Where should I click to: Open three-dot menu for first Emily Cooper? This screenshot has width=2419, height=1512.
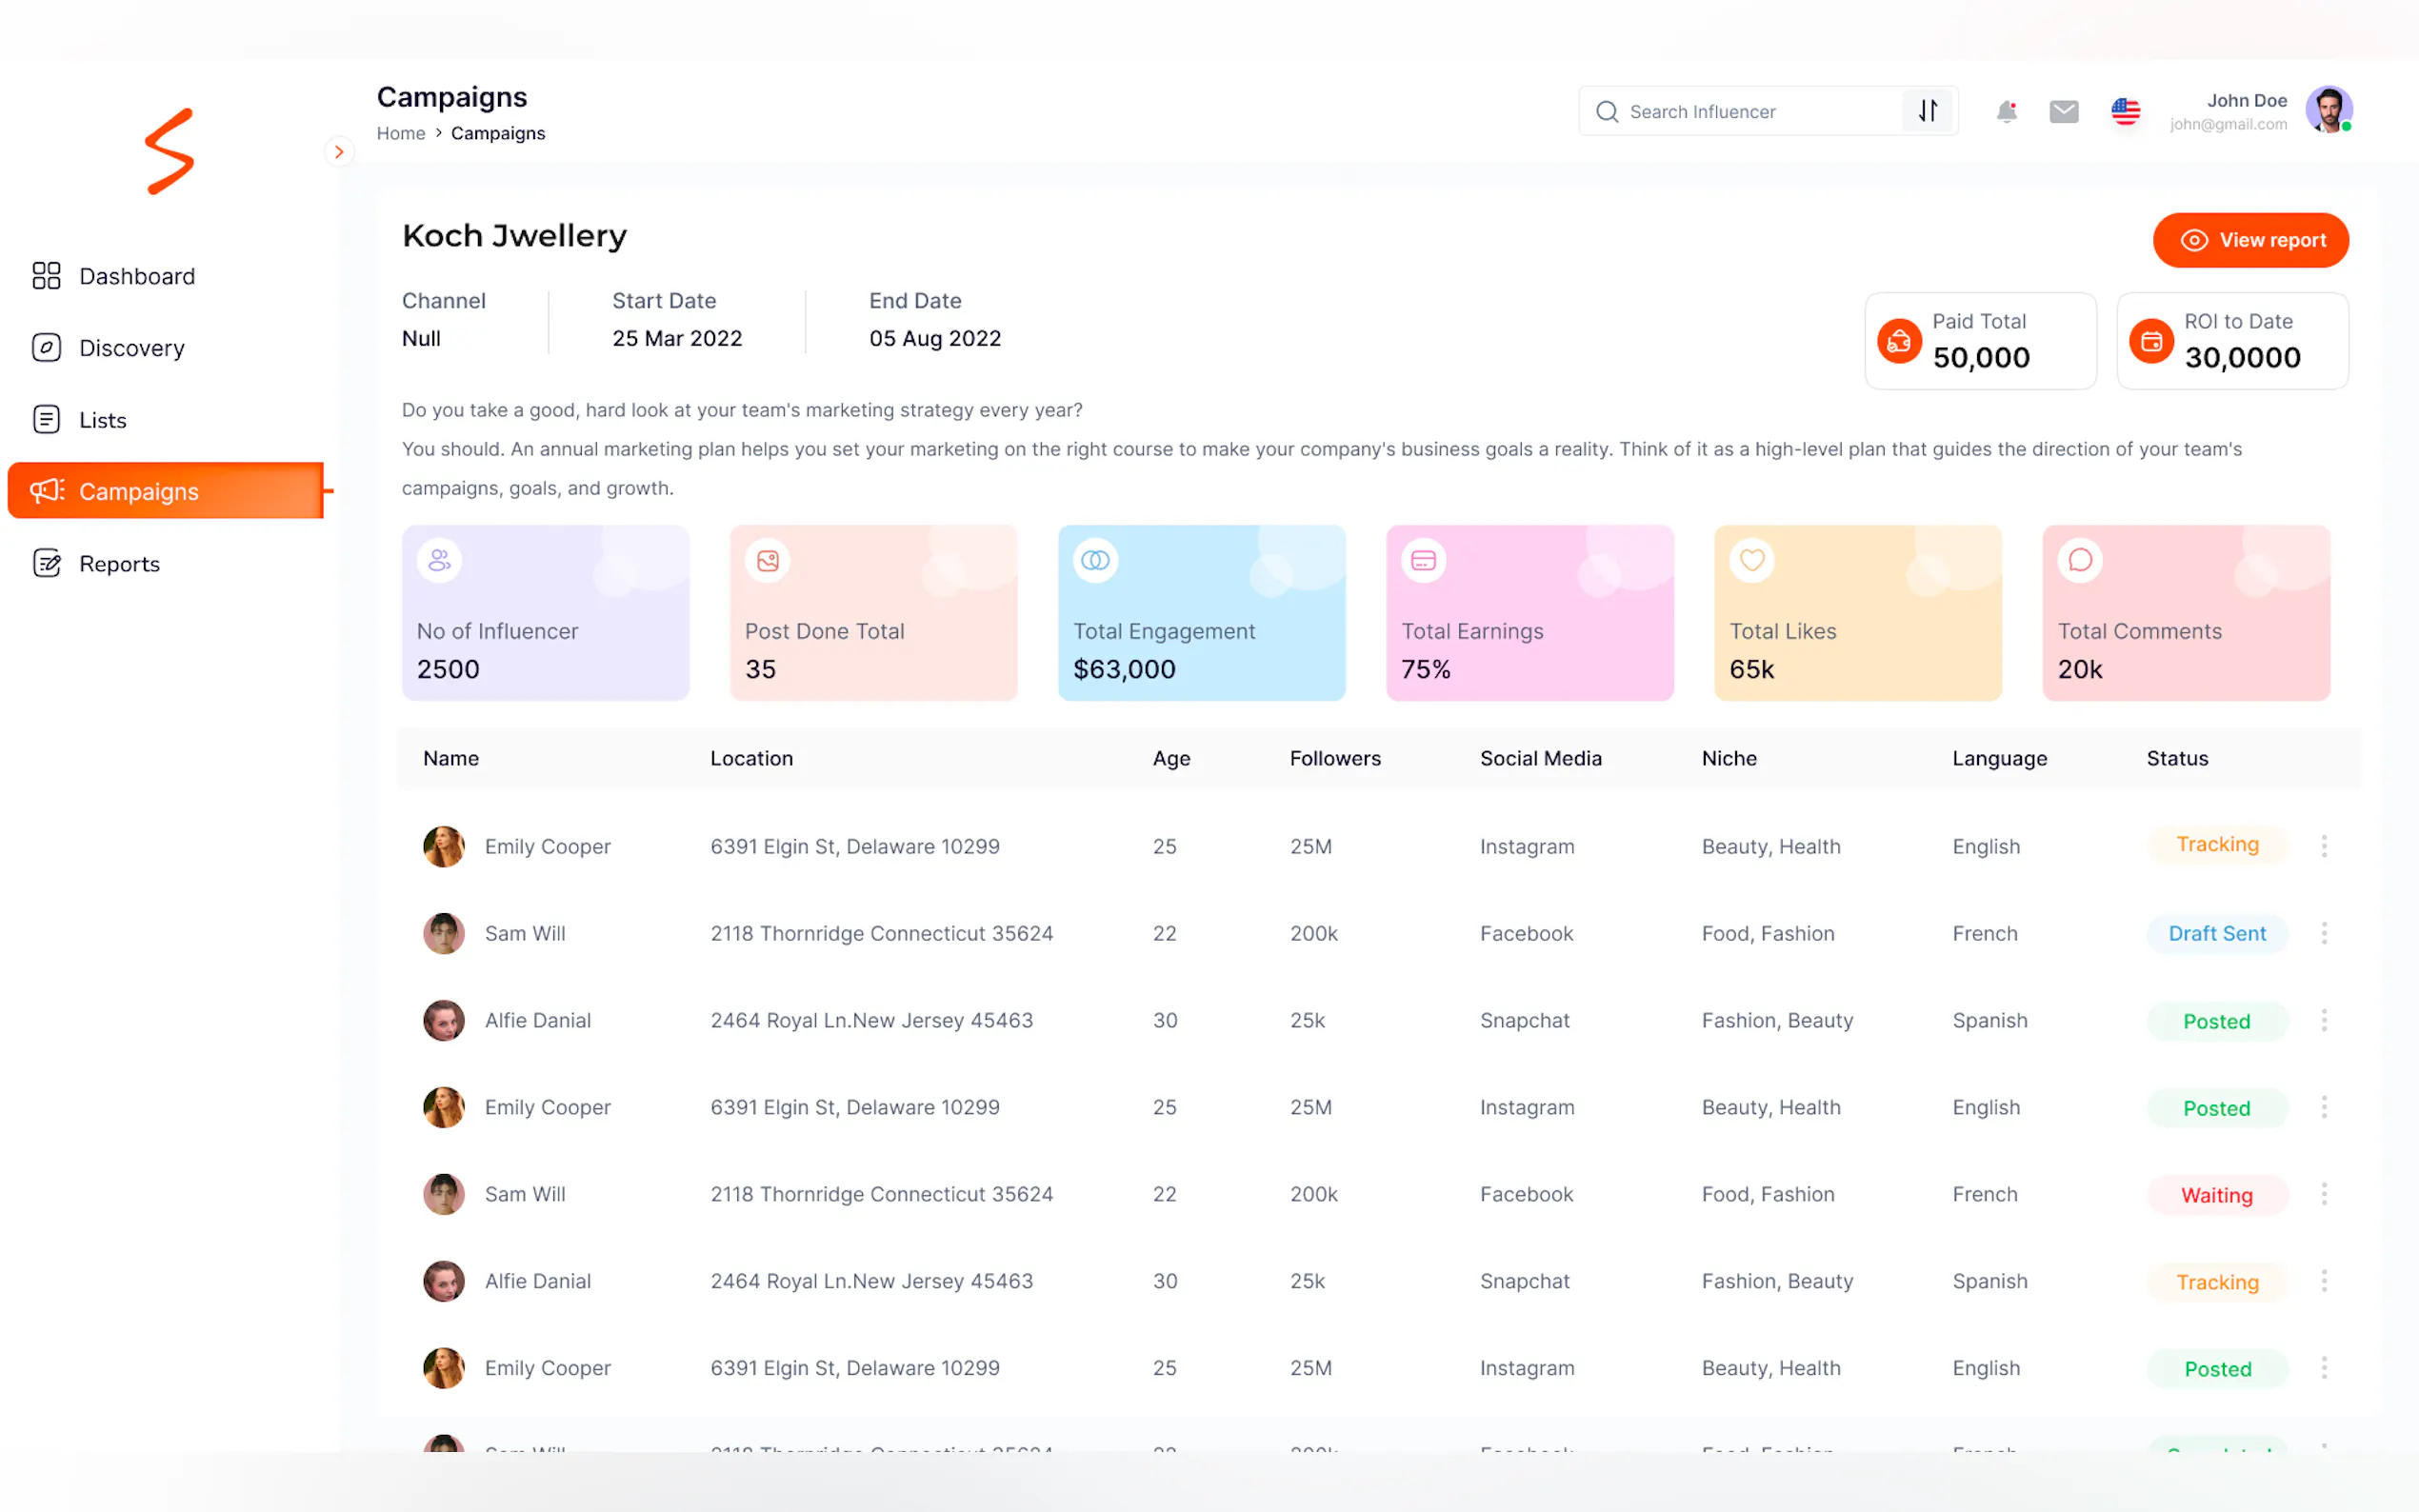(x=2323, y=846)
